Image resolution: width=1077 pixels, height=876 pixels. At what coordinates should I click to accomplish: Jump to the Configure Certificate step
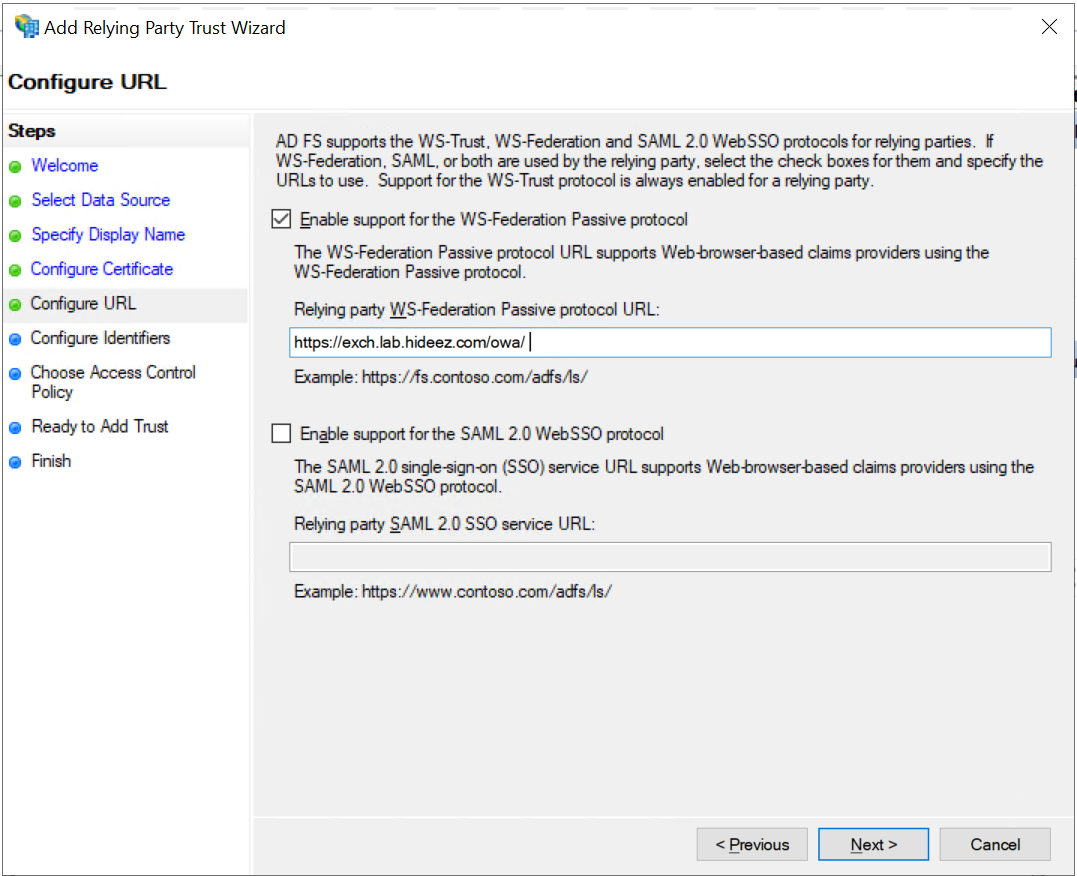(101, 269)
